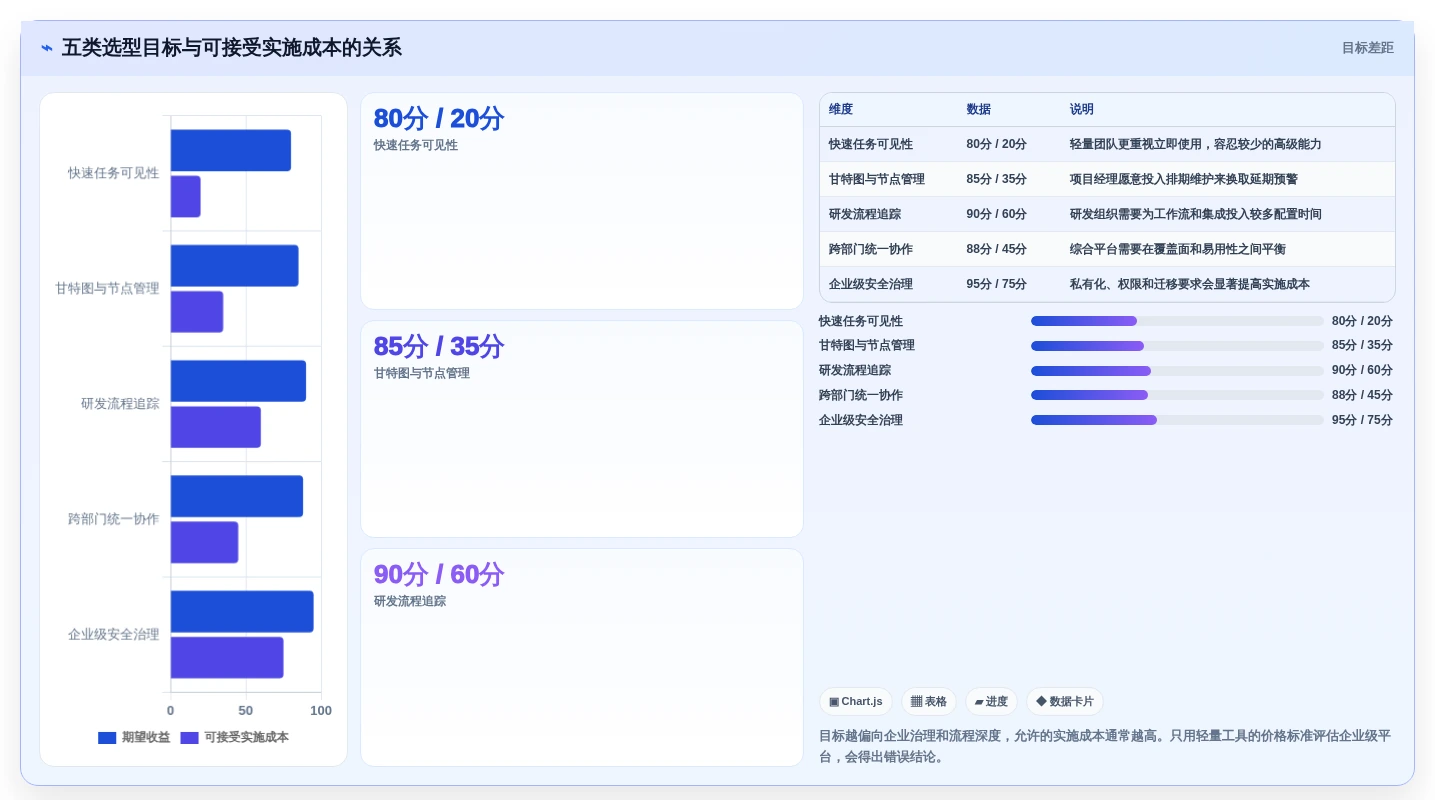The height and width of the screenshot is (800, 1435).
Task: Toggle the 期望收益 legend entry
Action: click(134, 737)
